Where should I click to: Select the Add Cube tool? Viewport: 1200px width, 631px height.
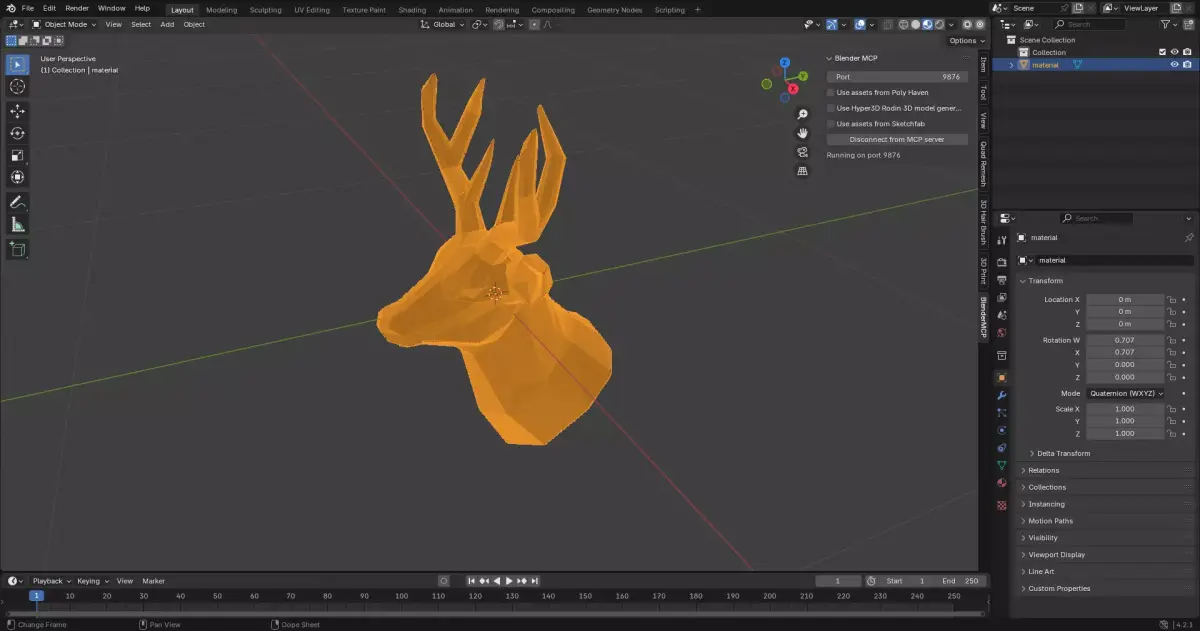click(x=17, y=249)
